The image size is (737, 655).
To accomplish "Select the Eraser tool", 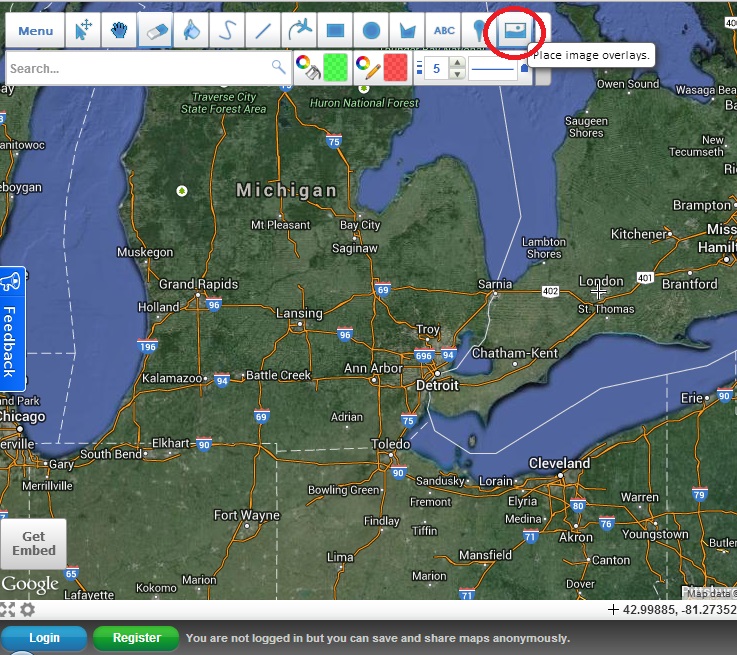I will [154, 31].
